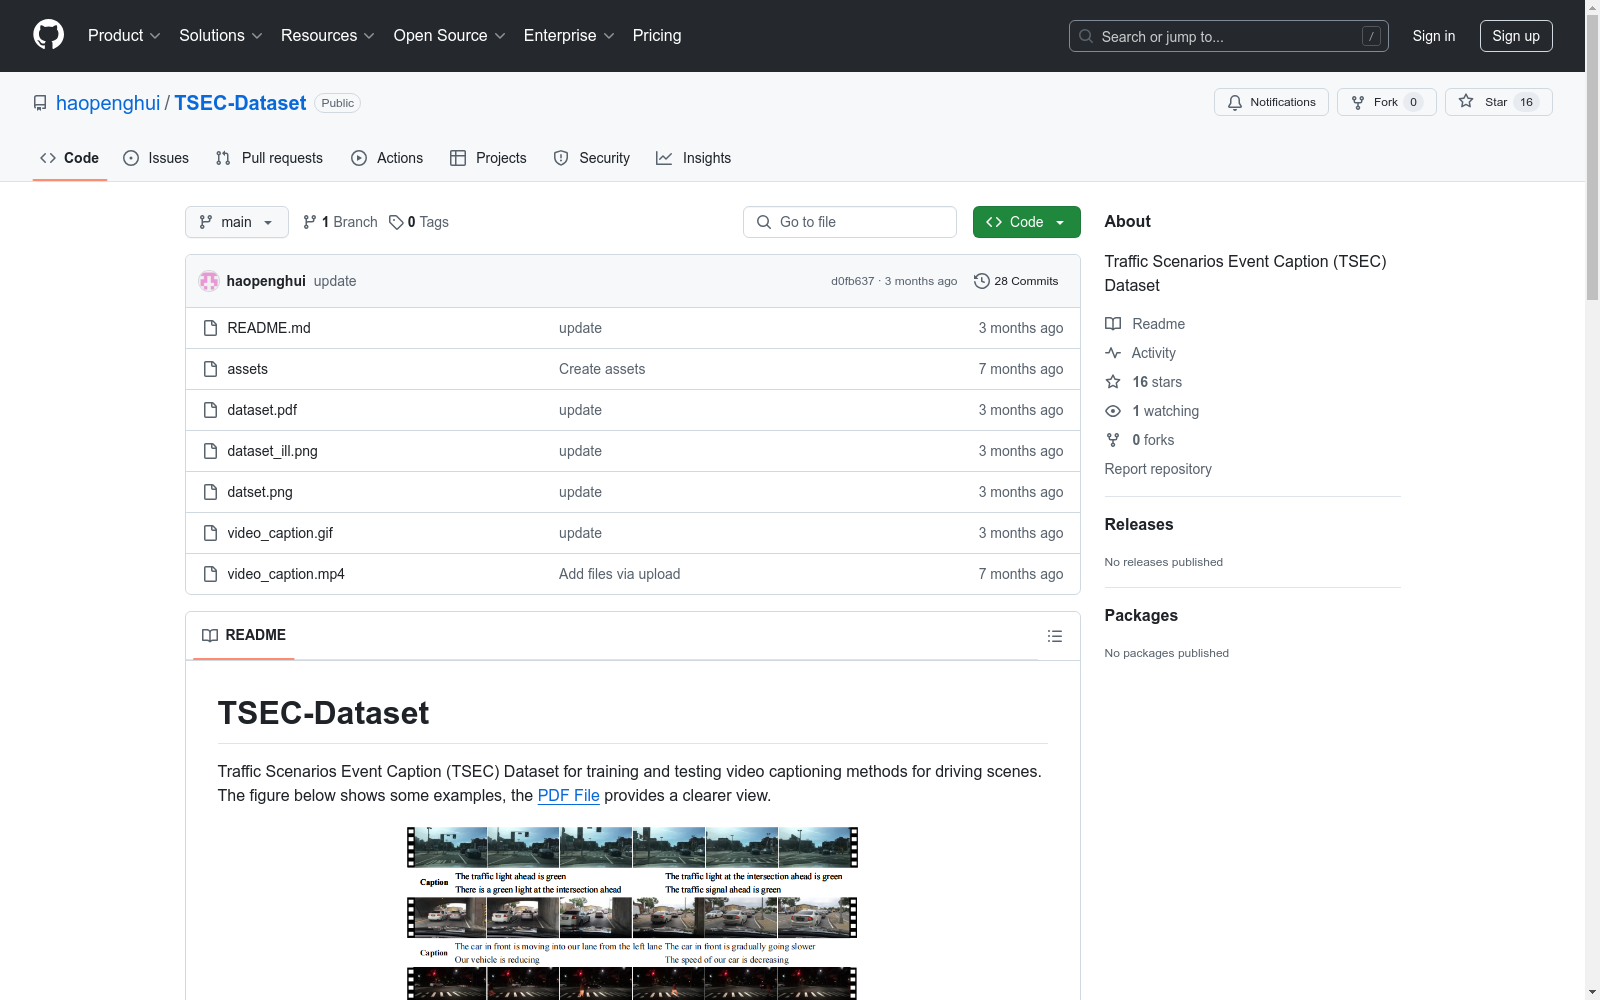This screenshot has width=1600, height=1000.
Task: Click the repository book icon beside haopenghui
Action: click(x=40, y=103)
